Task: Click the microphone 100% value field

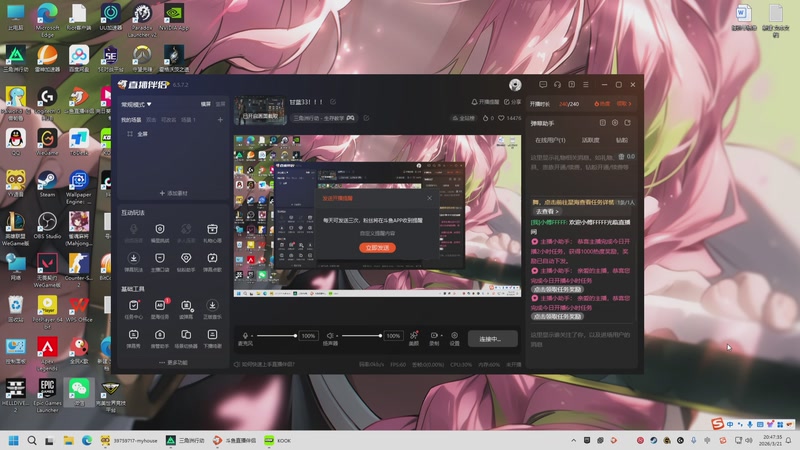Action: click(x=308, y=336)
